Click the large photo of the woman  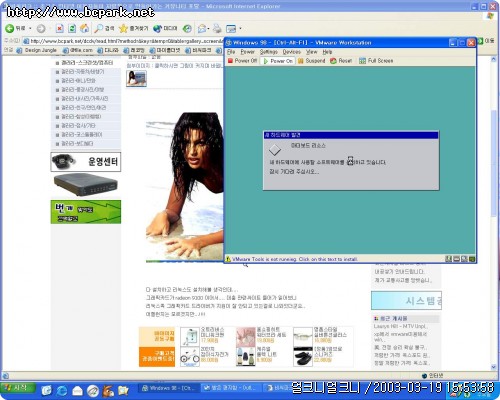coord(185,187)
